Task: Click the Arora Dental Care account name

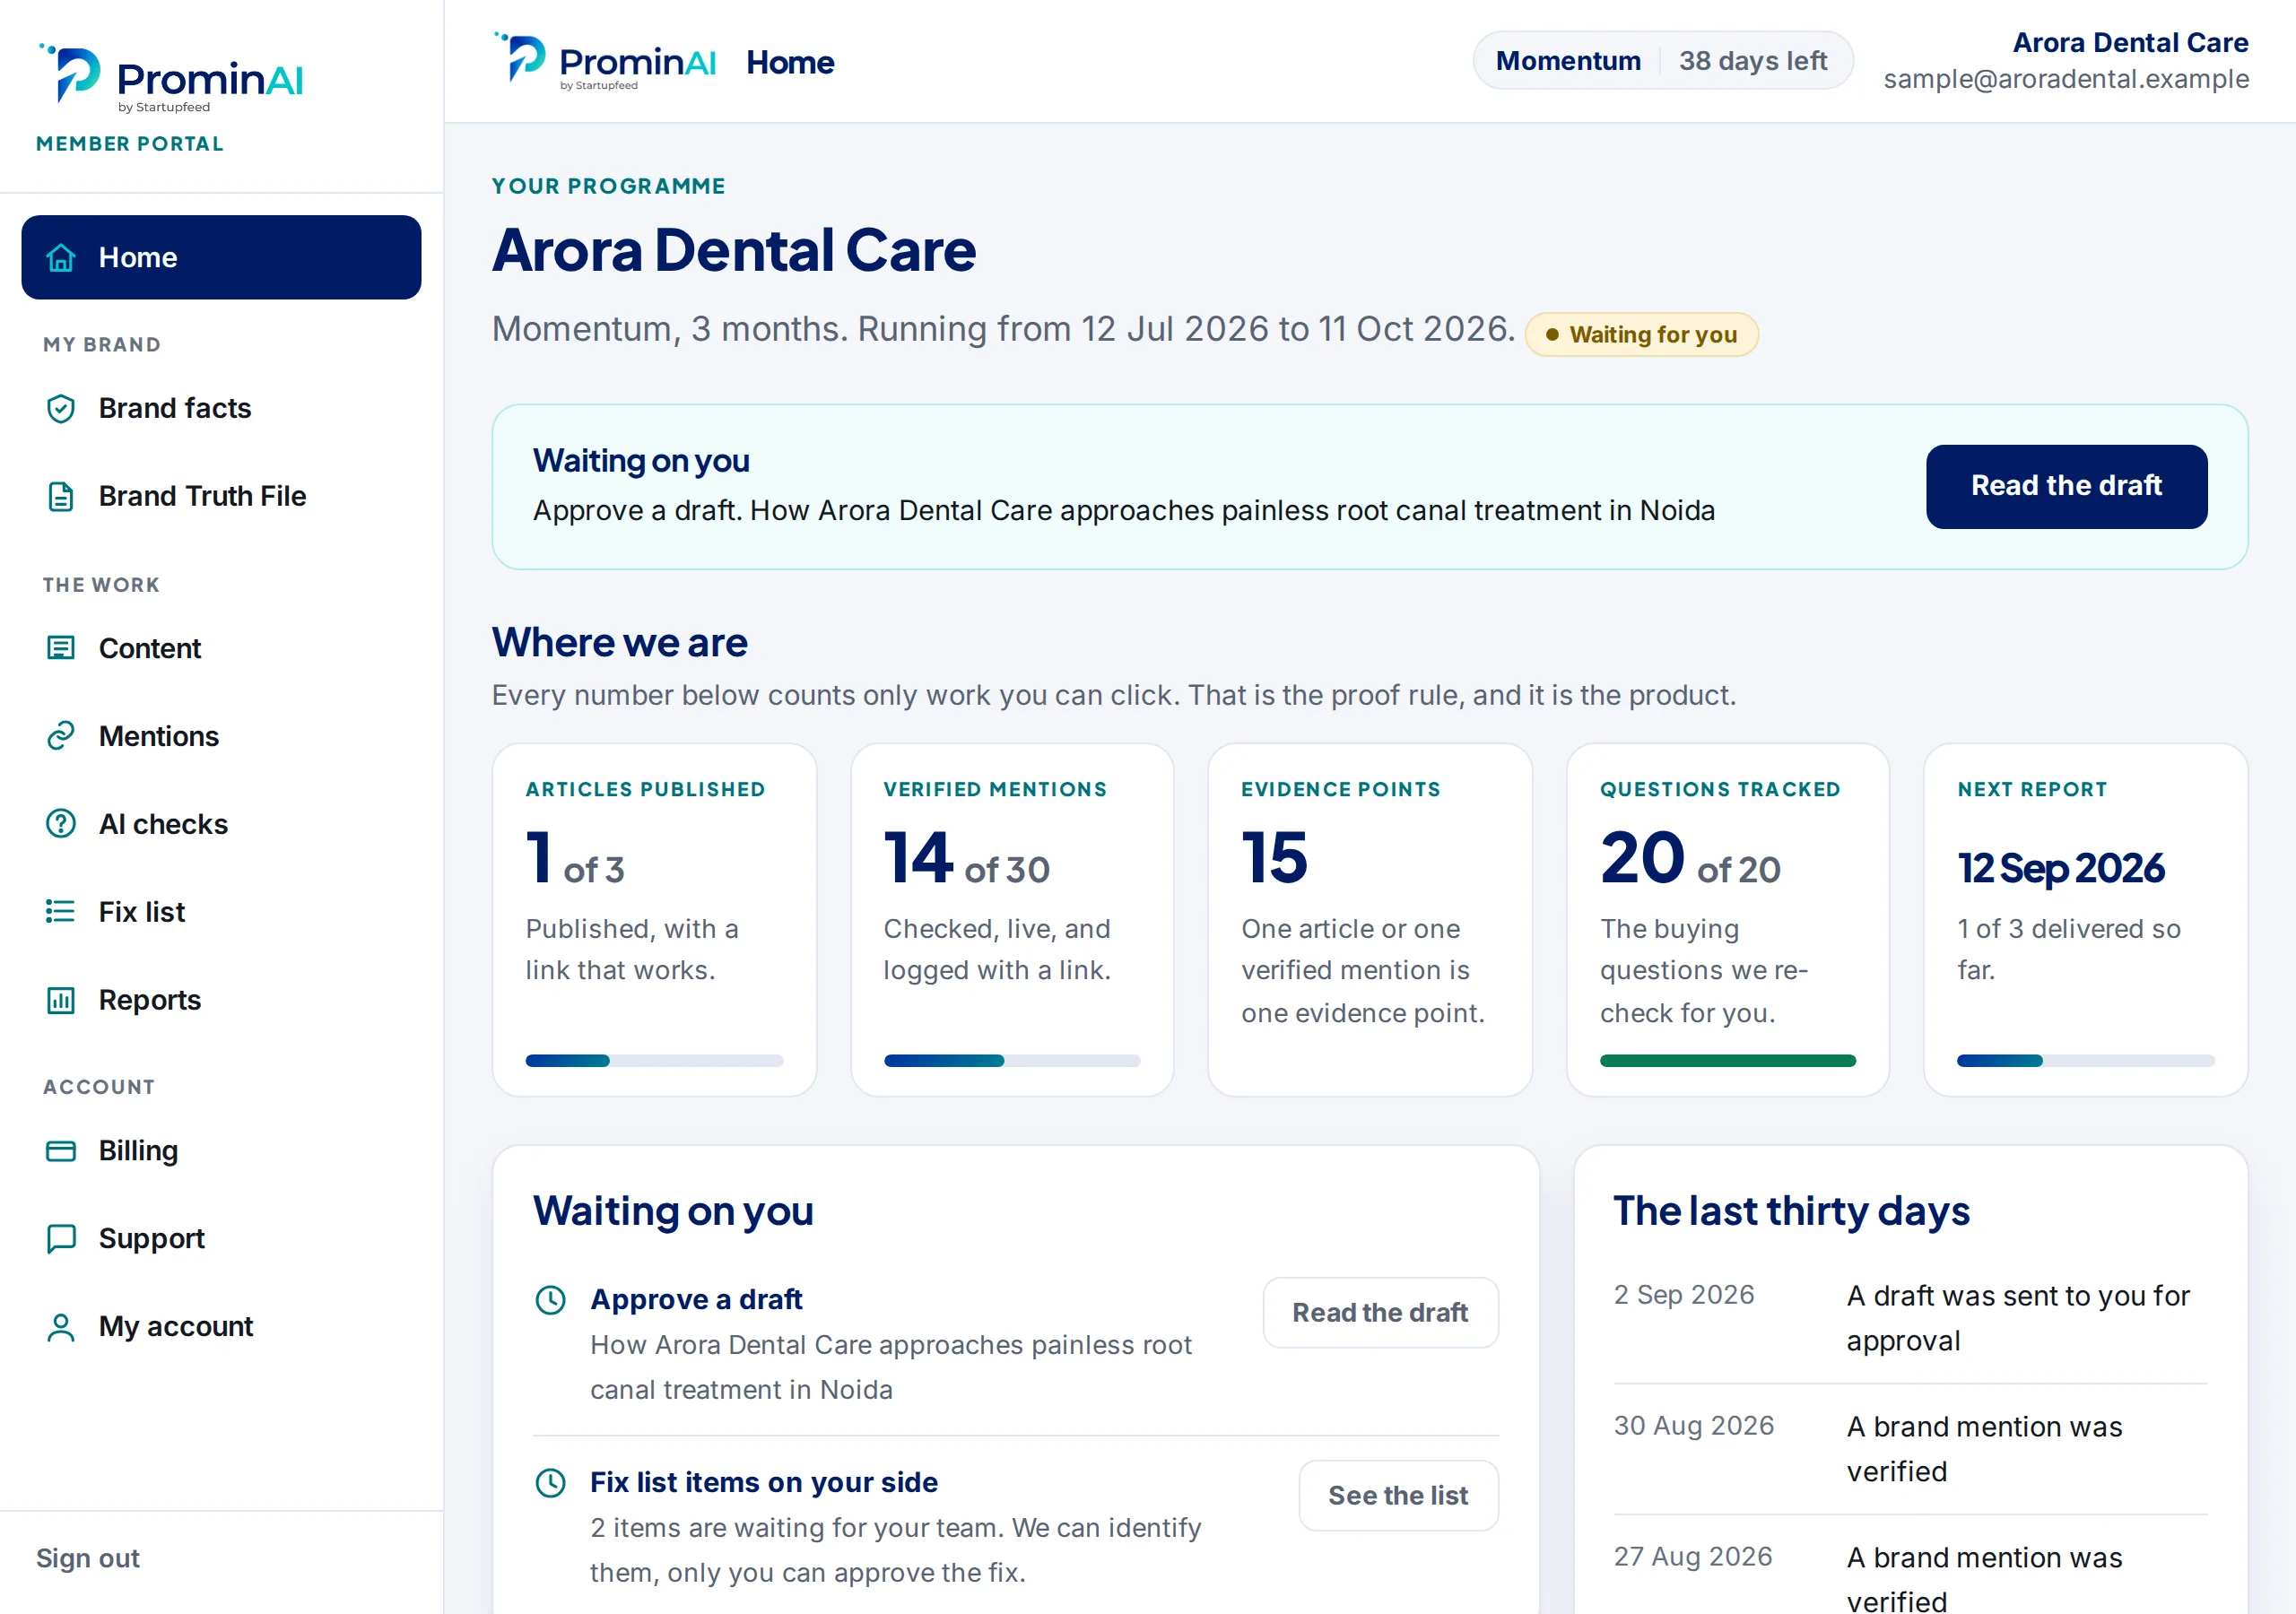Action: pyautogui.click(x=2130, y=42)
